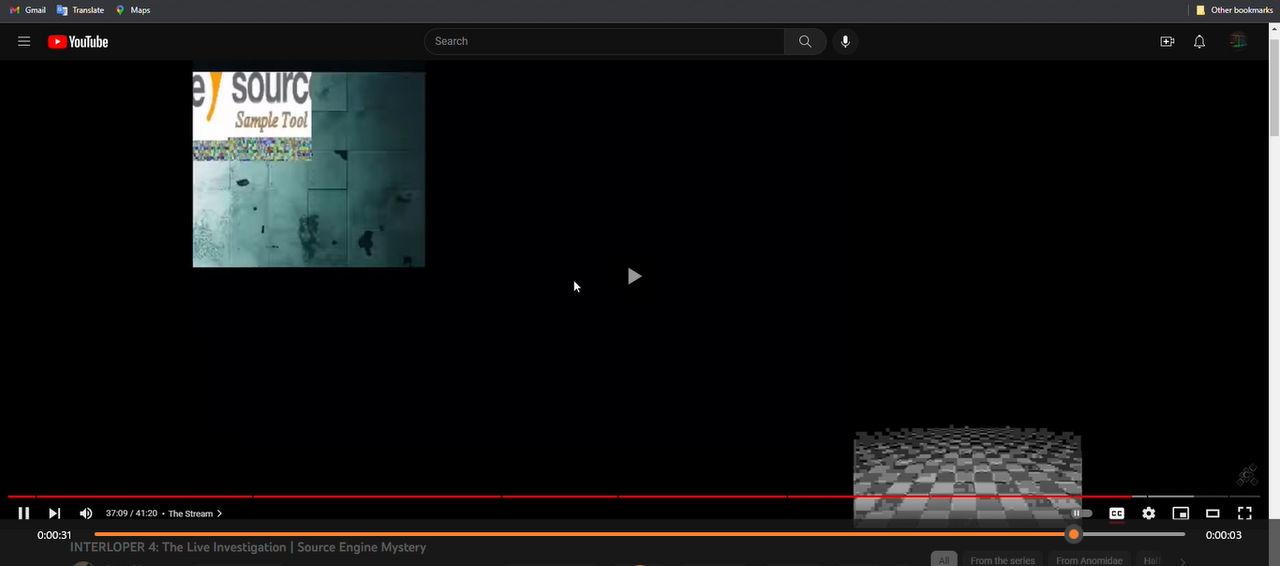Open the account avatar menu
Image resolution: width=1280 pixels, height=566 pixels.
[1238, 41]
